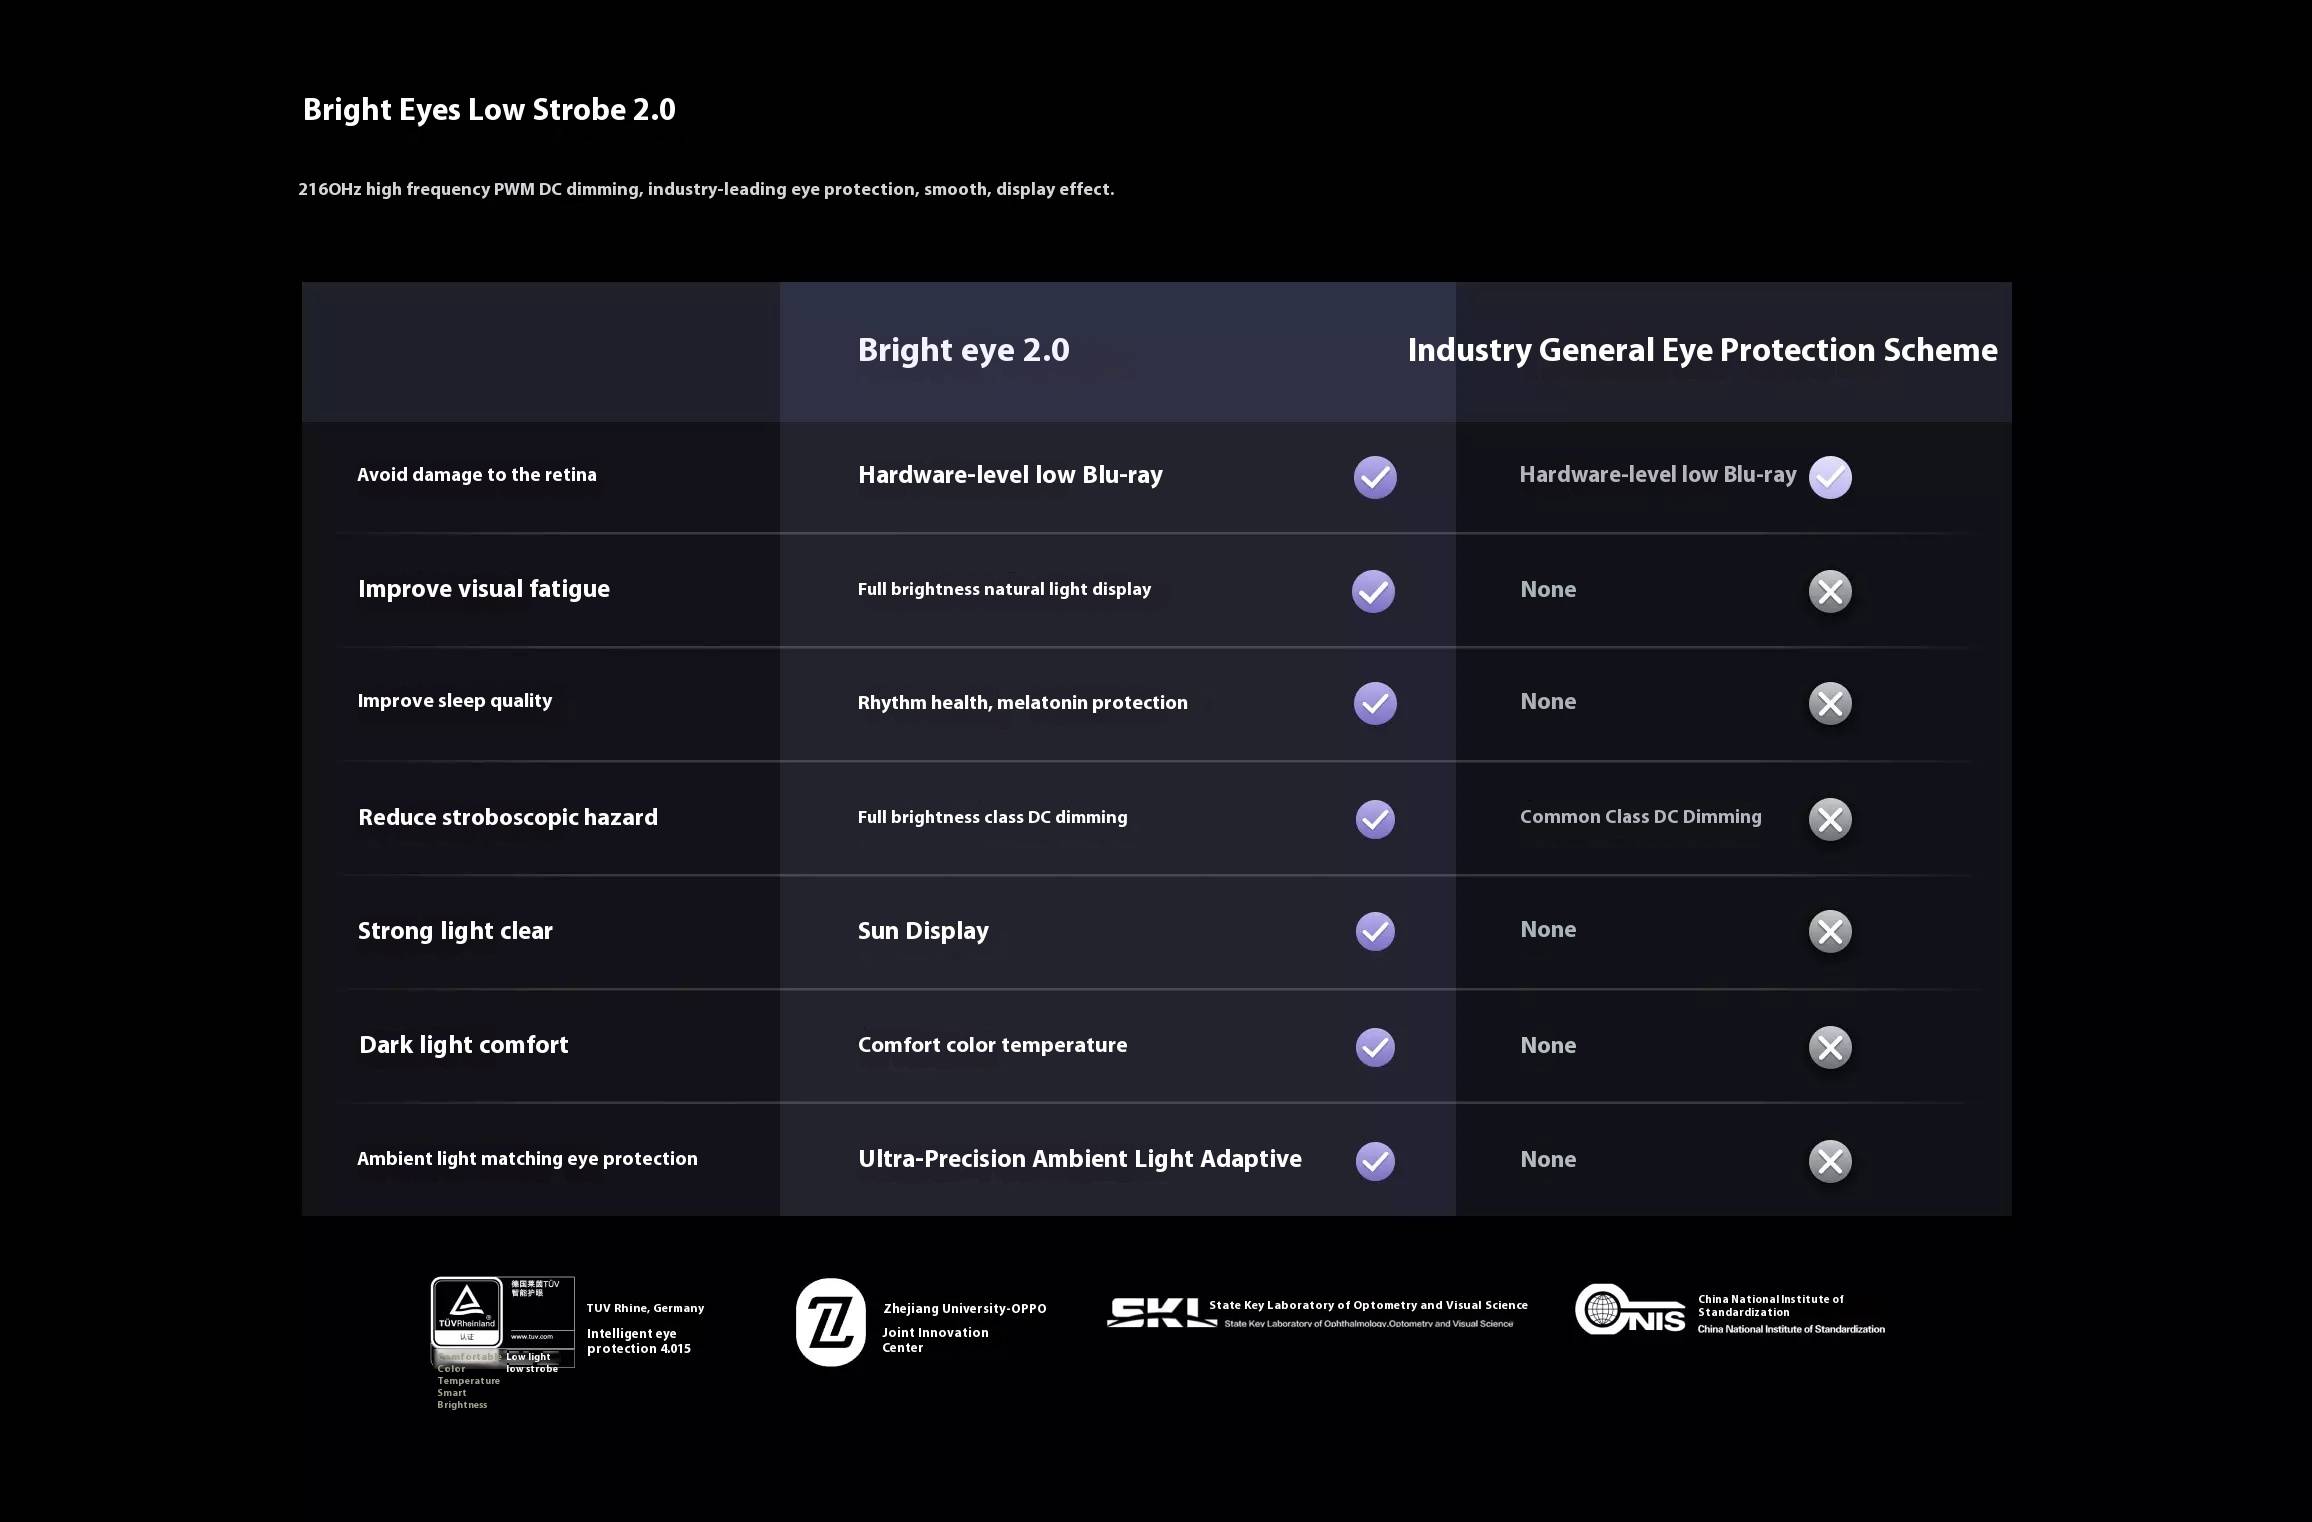Click checkmark beside Rhythm health, melatonin protection
Viewport: 2312px width, 1522px height.
(1375, 703)
